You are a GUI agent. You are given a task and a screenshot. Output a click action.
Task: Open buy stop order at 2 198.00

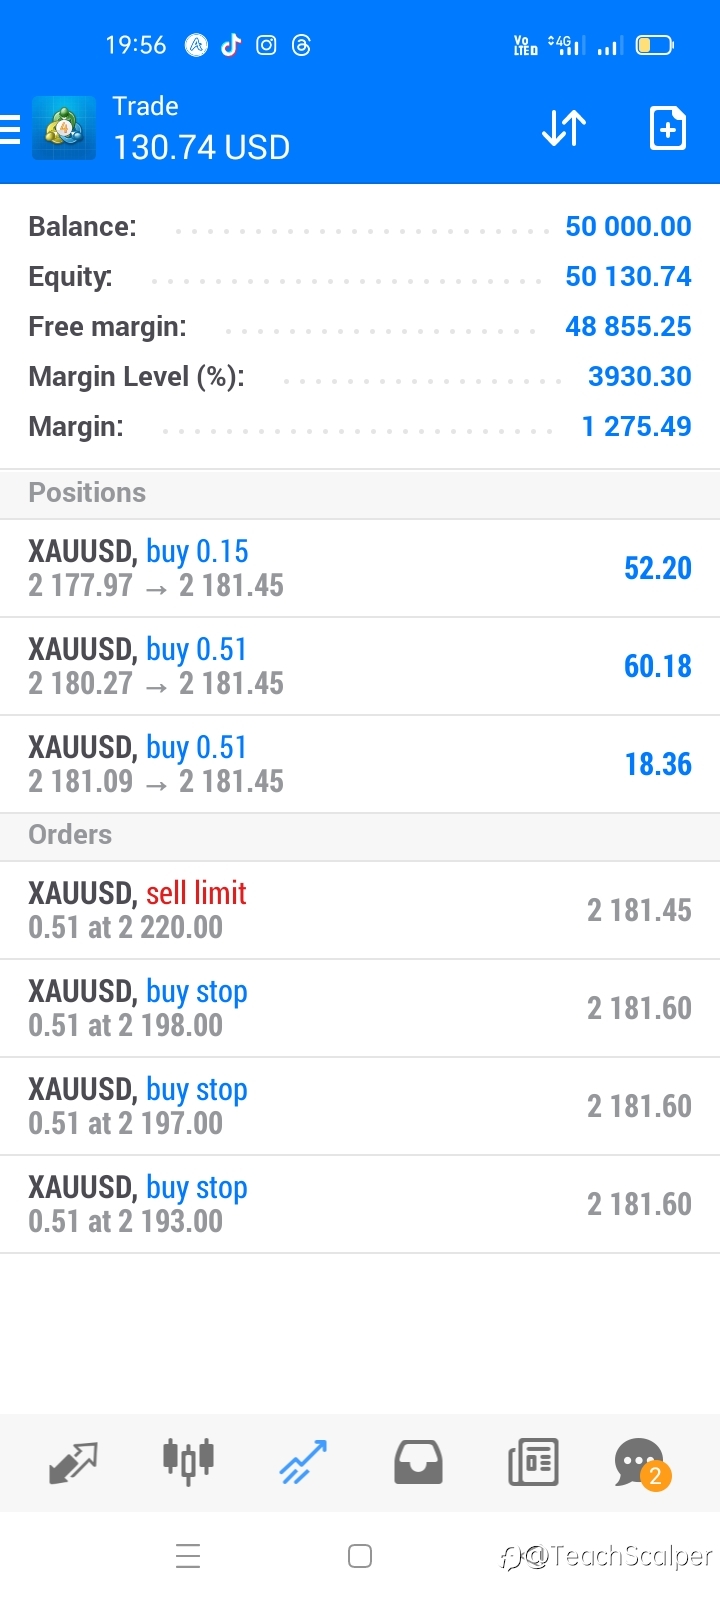point(360,1008)
